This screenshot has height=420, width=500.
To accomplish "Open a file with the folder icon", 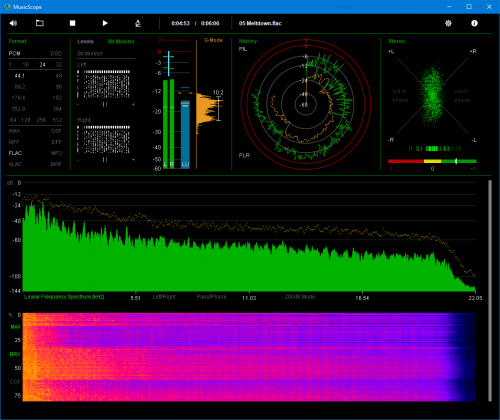I will click(40, 23).
